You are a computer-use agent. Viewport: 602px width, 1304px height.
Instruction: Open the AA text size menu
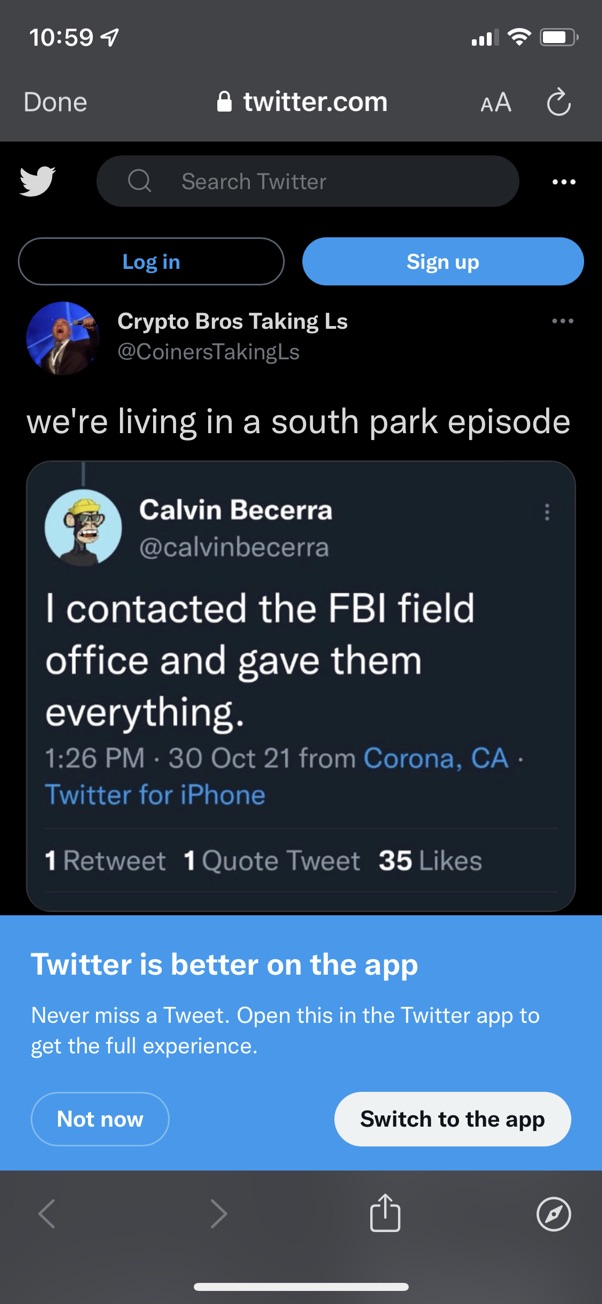(495, 102)
